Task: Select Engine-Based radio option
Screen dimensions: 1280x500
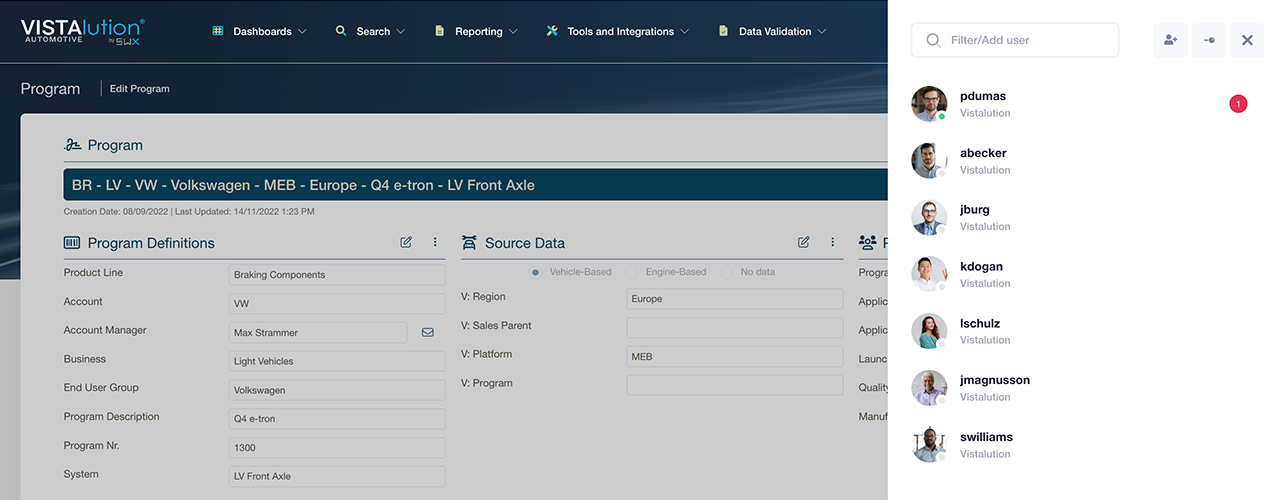Action: tap(631, 272)
